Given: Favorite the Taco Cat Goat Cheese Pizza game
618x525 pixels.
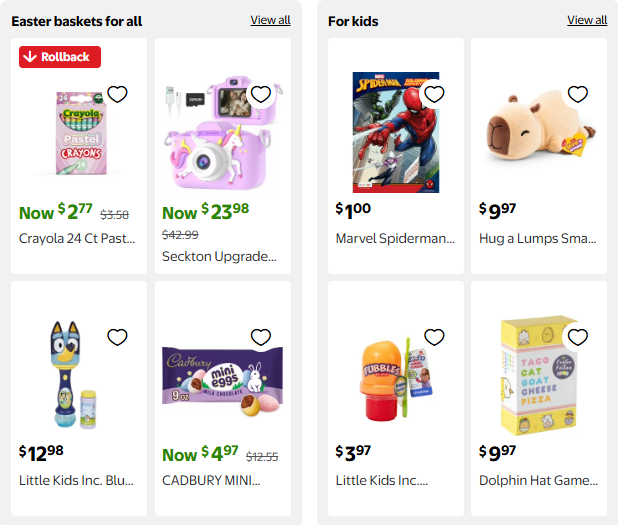Looking at the screenshot, I should coord(577,337).
